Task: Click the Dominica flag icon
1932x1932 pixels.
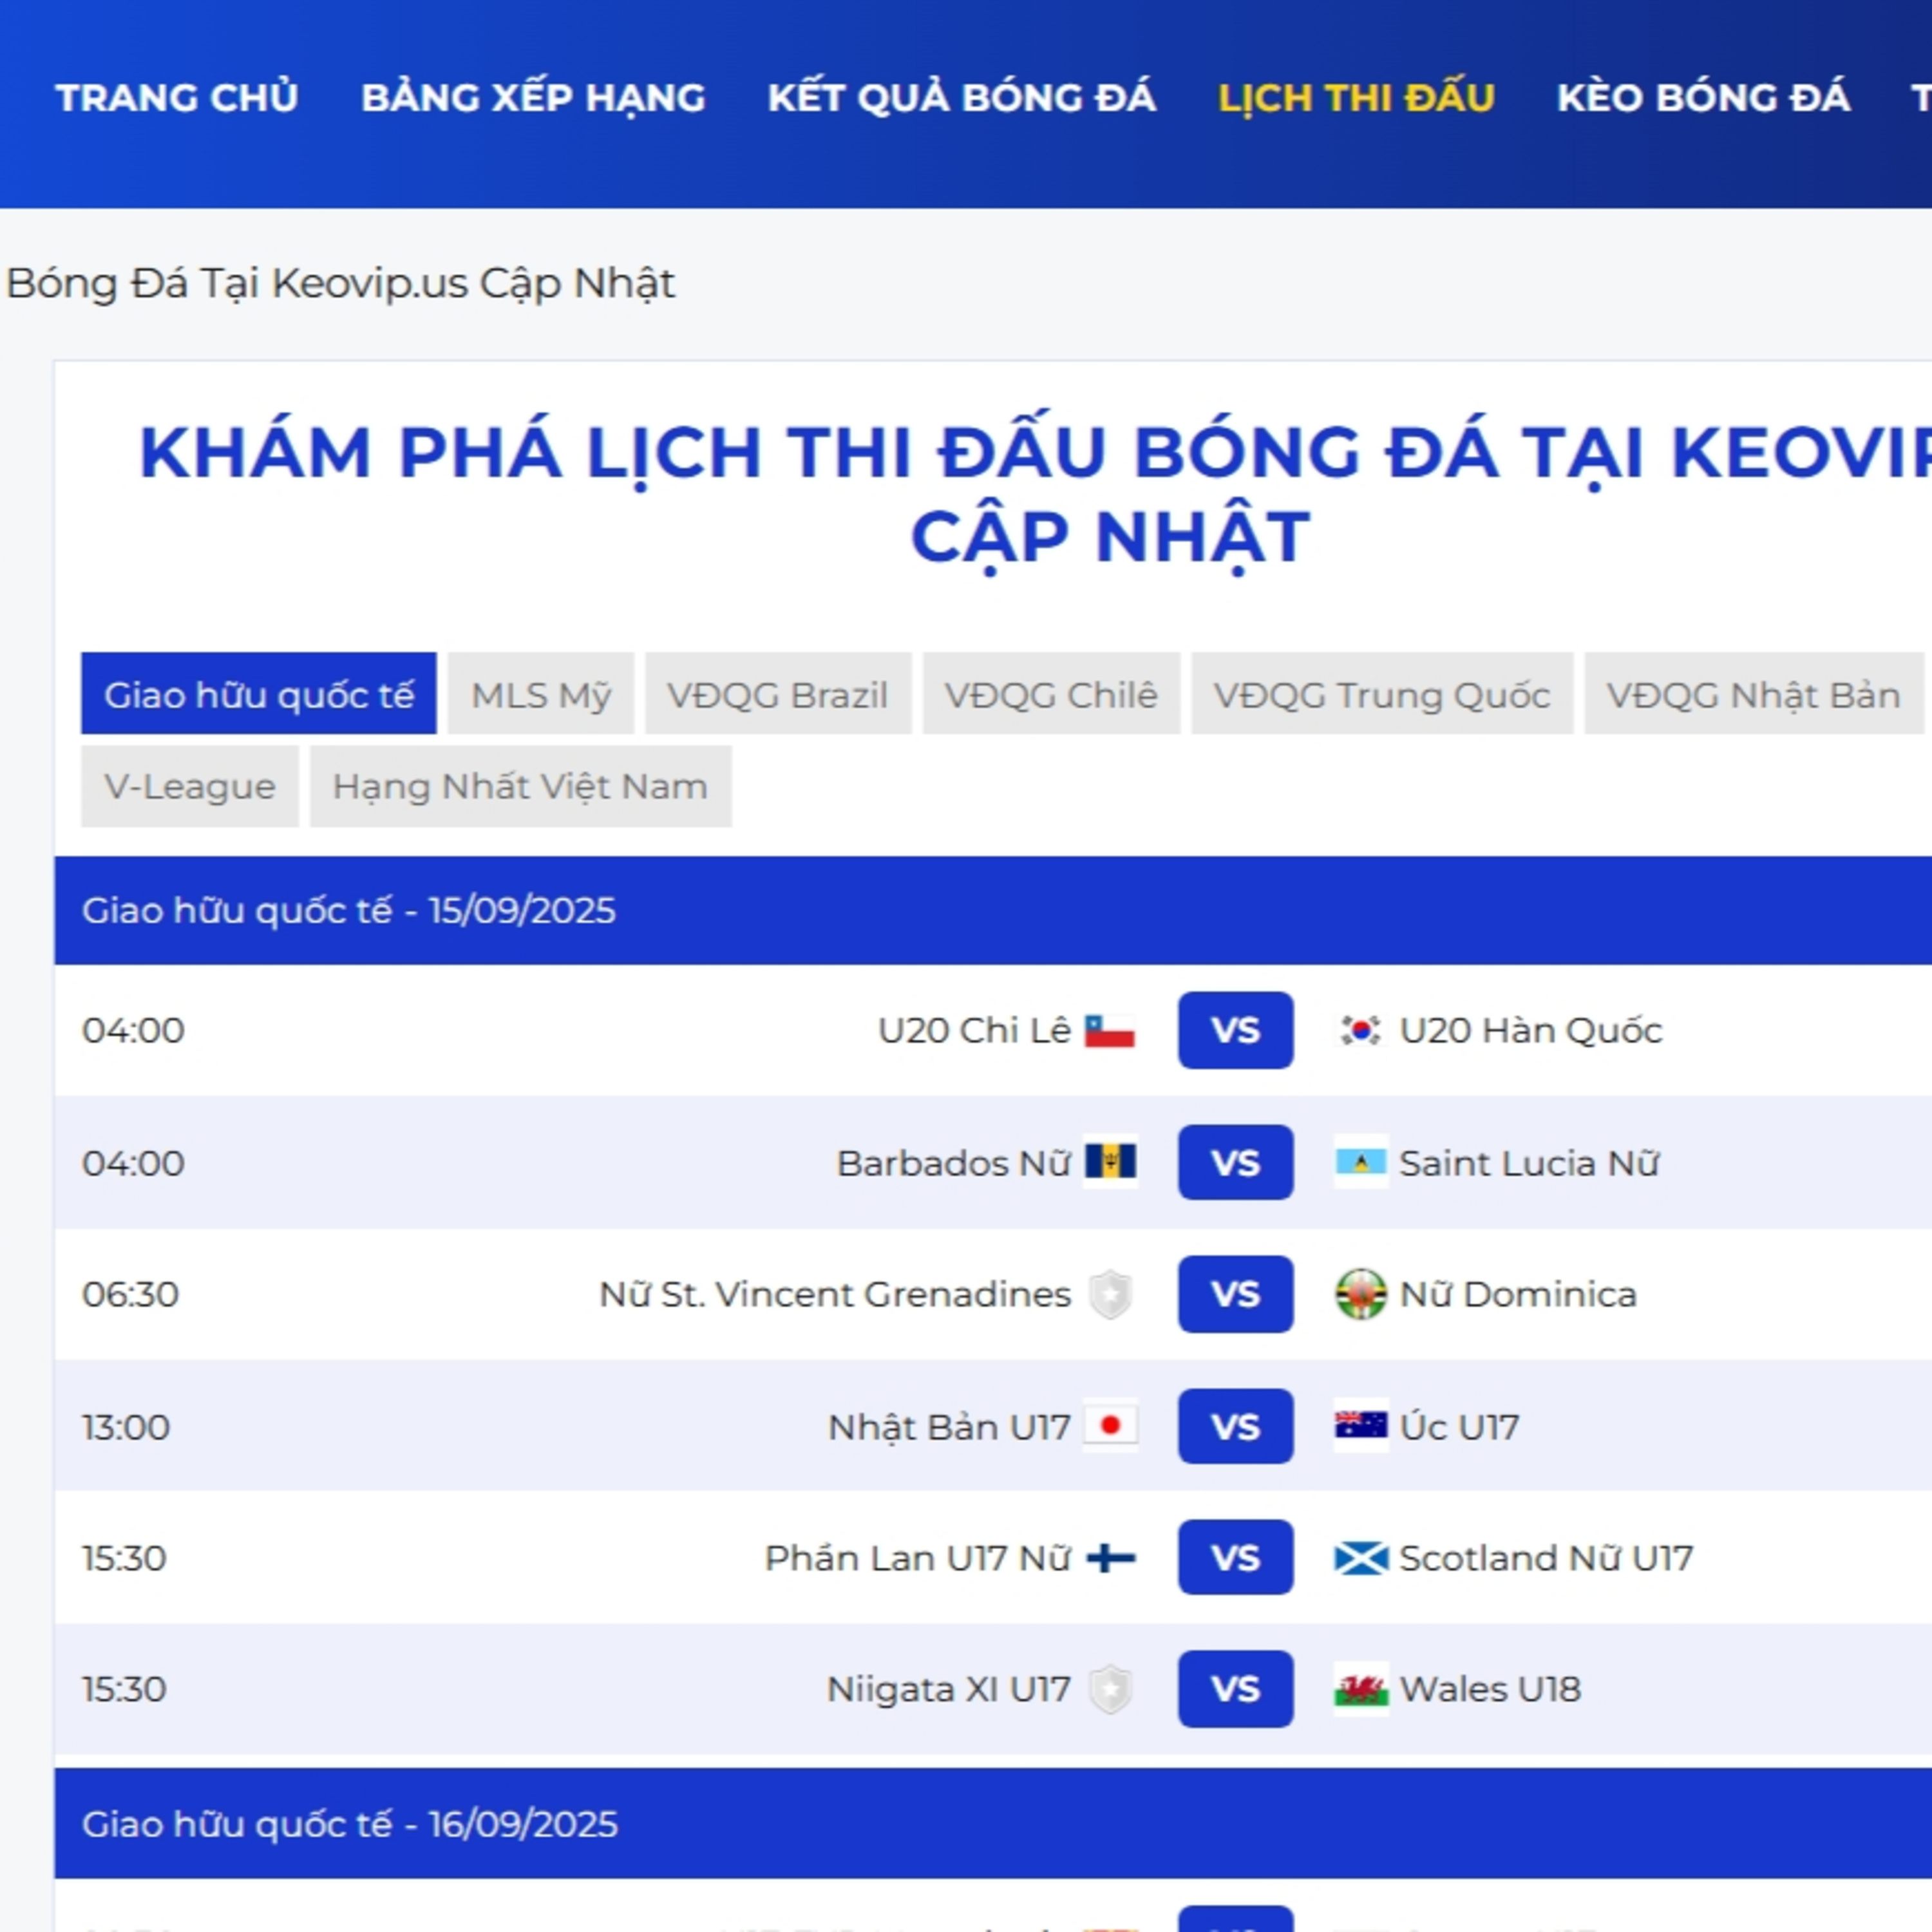Action: (1360, 1294)
